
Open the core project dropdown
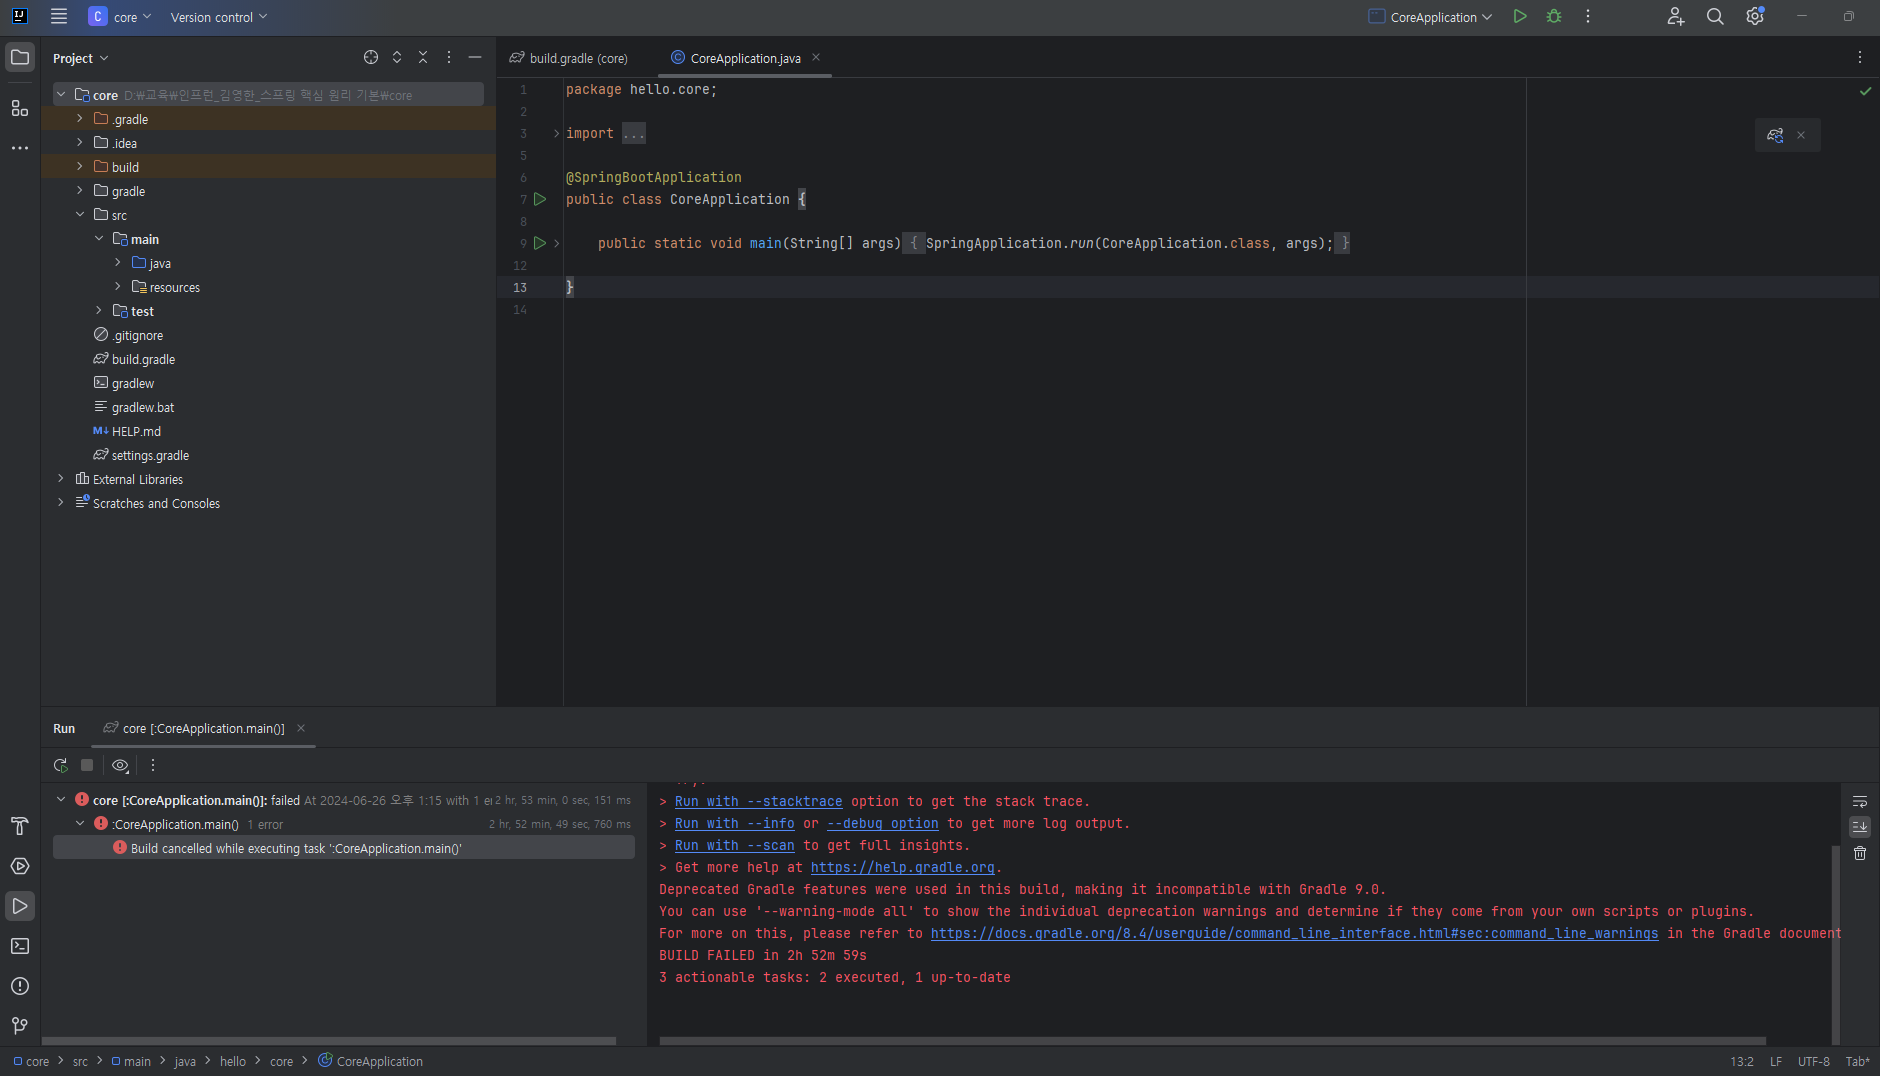point(120,16)
